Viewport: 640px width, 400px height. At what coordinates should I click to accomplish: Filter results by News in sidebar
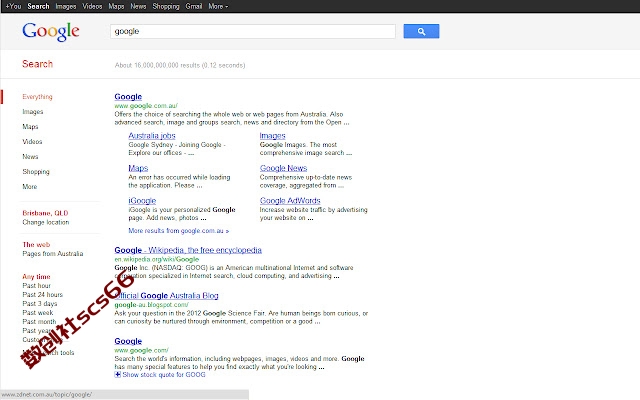pos(30,157)
